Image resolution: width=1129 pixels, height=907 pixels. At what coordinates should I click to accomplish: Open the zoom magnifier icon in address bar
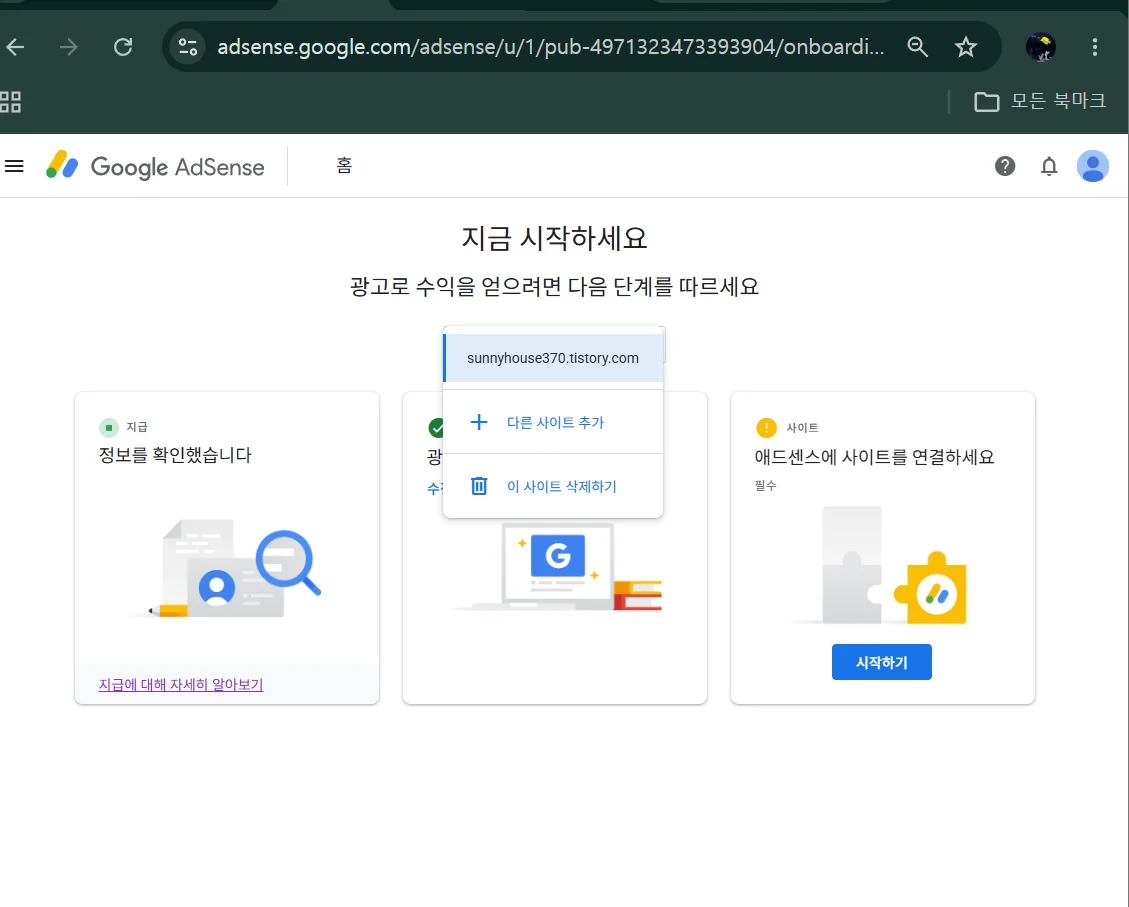click(x=917, y=47)
